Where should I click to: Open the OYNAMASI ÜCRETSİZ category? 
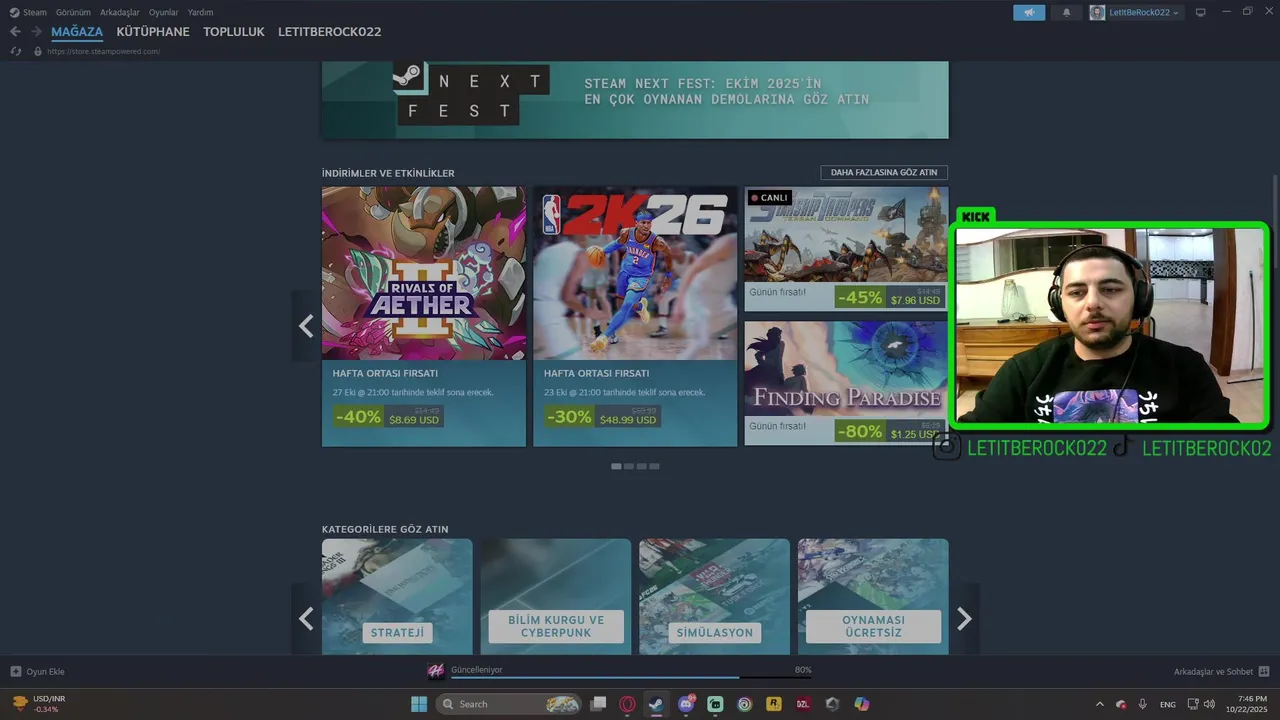[x=873, y=597]
